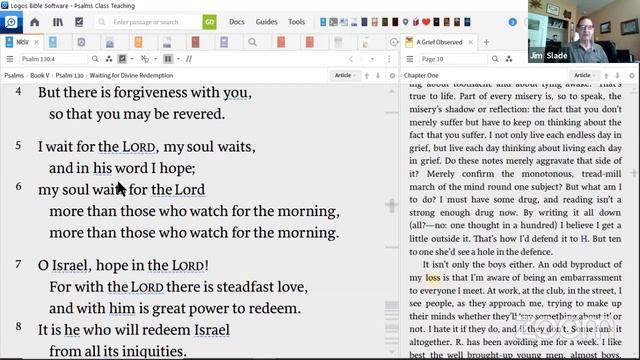The image size is (640, 360).
Task: Click verse number 7 in Psalm
Action: click(x=18, y=264)
